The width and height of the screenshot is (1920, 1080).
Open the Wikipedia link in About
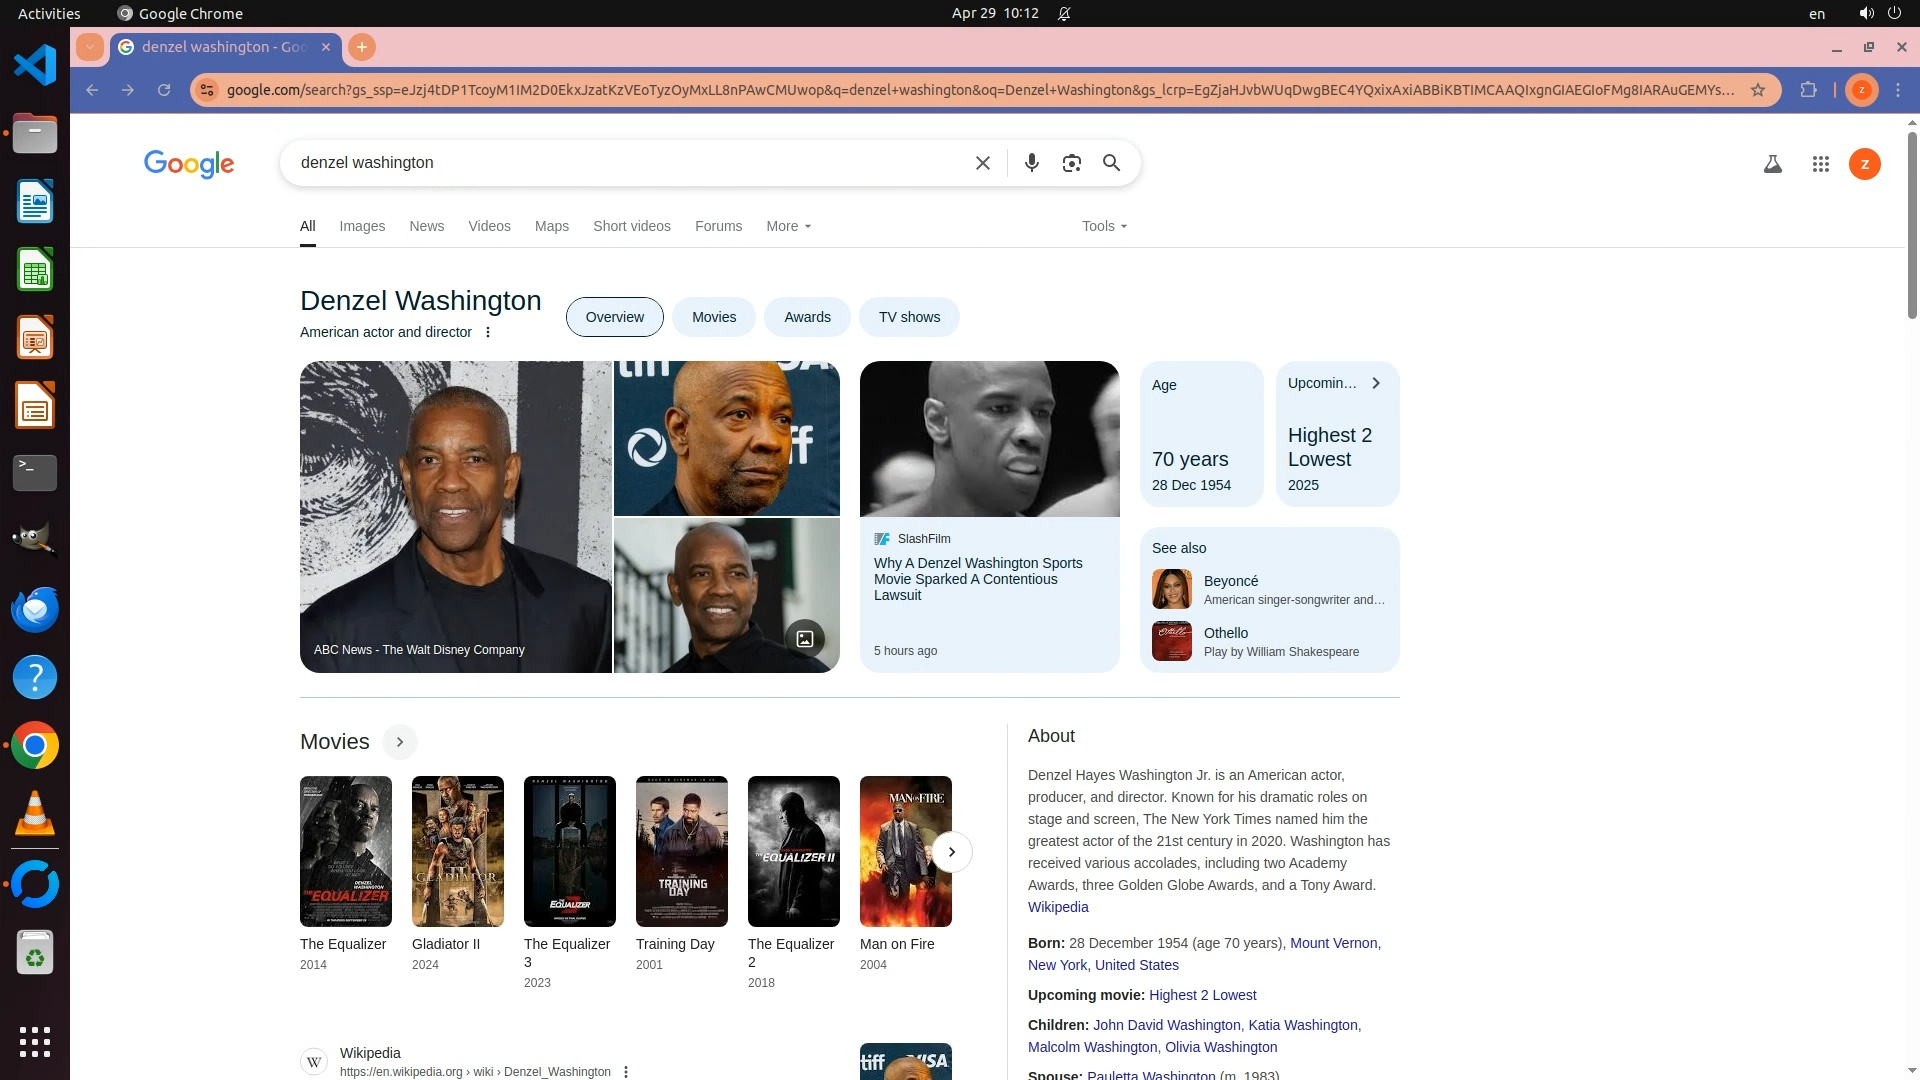tap(1058, 907)
